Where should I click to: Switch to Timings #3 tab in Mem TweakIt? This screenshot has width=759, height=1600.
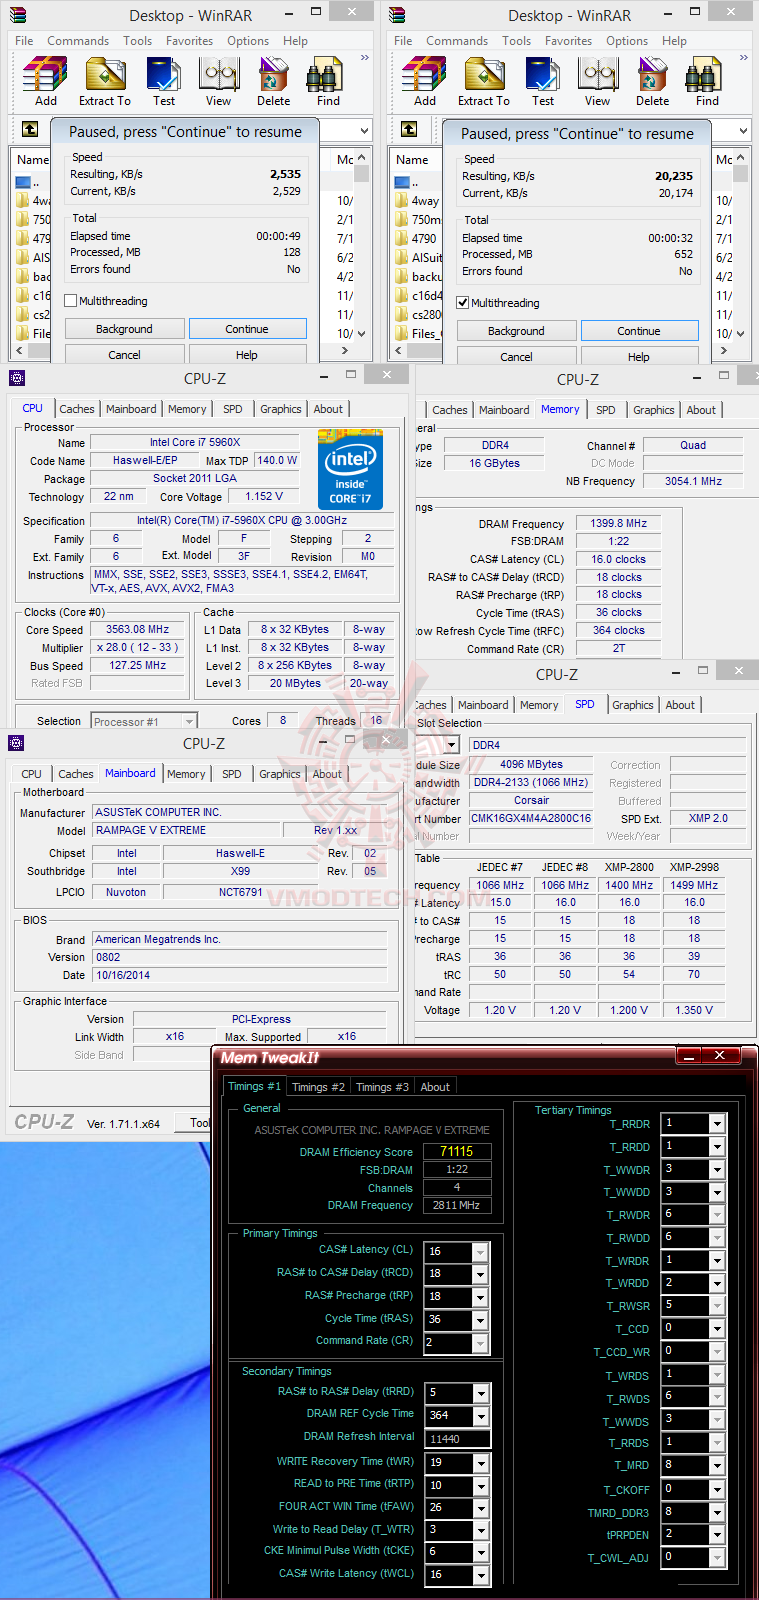click(x=382, y=1087)
